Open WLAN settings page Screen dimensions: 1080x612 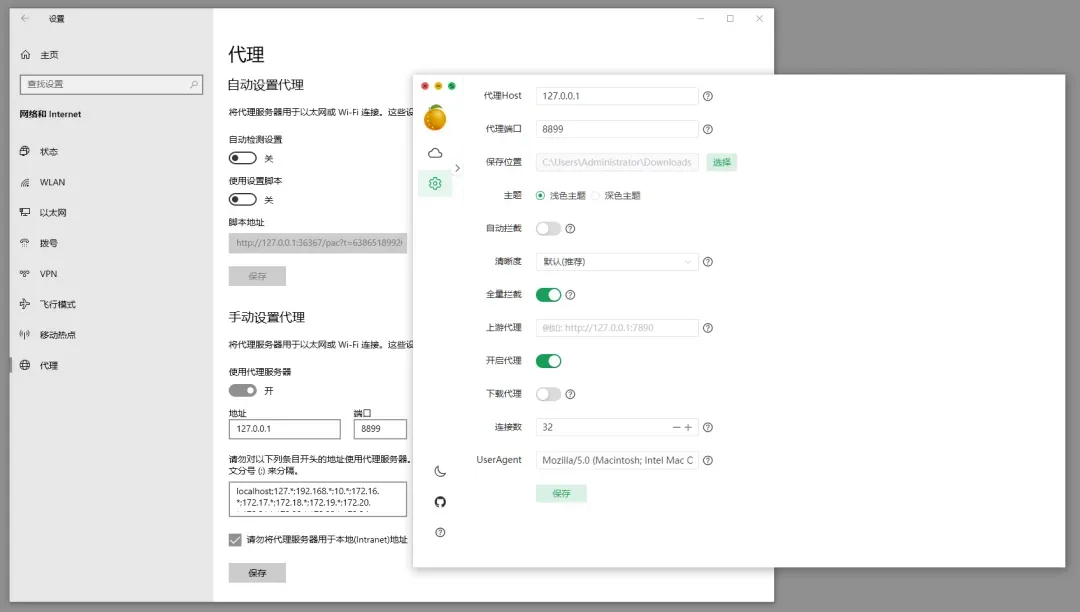(110, 182)
